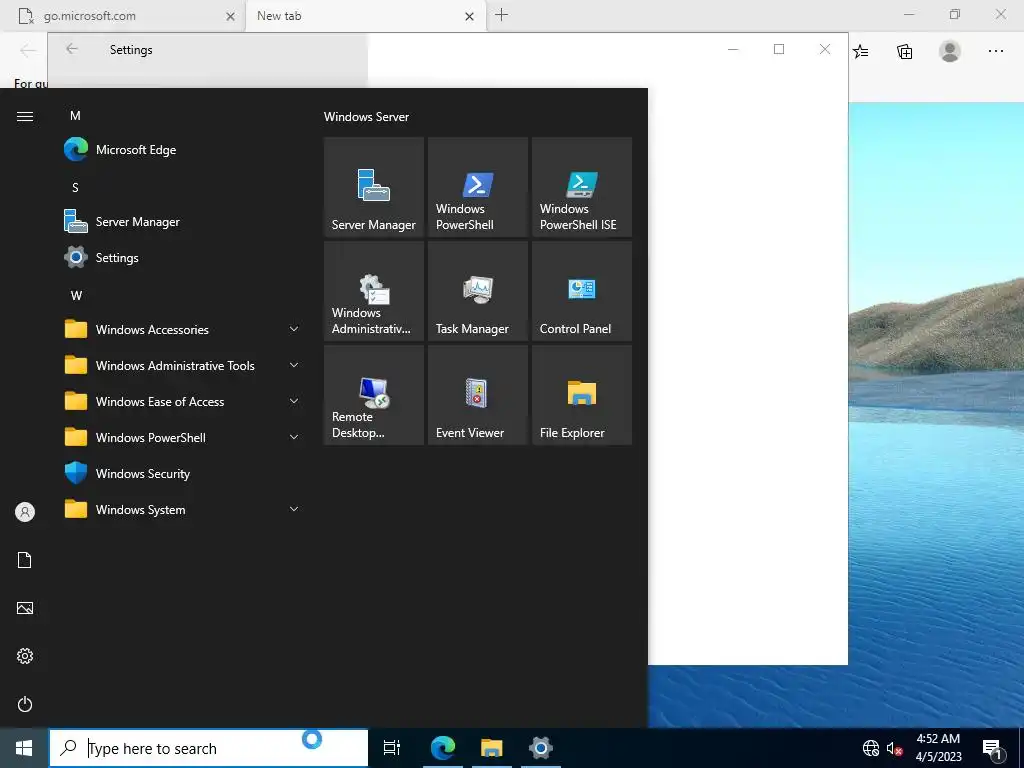Click the muted volume tray icon

[x=894, y=748]
